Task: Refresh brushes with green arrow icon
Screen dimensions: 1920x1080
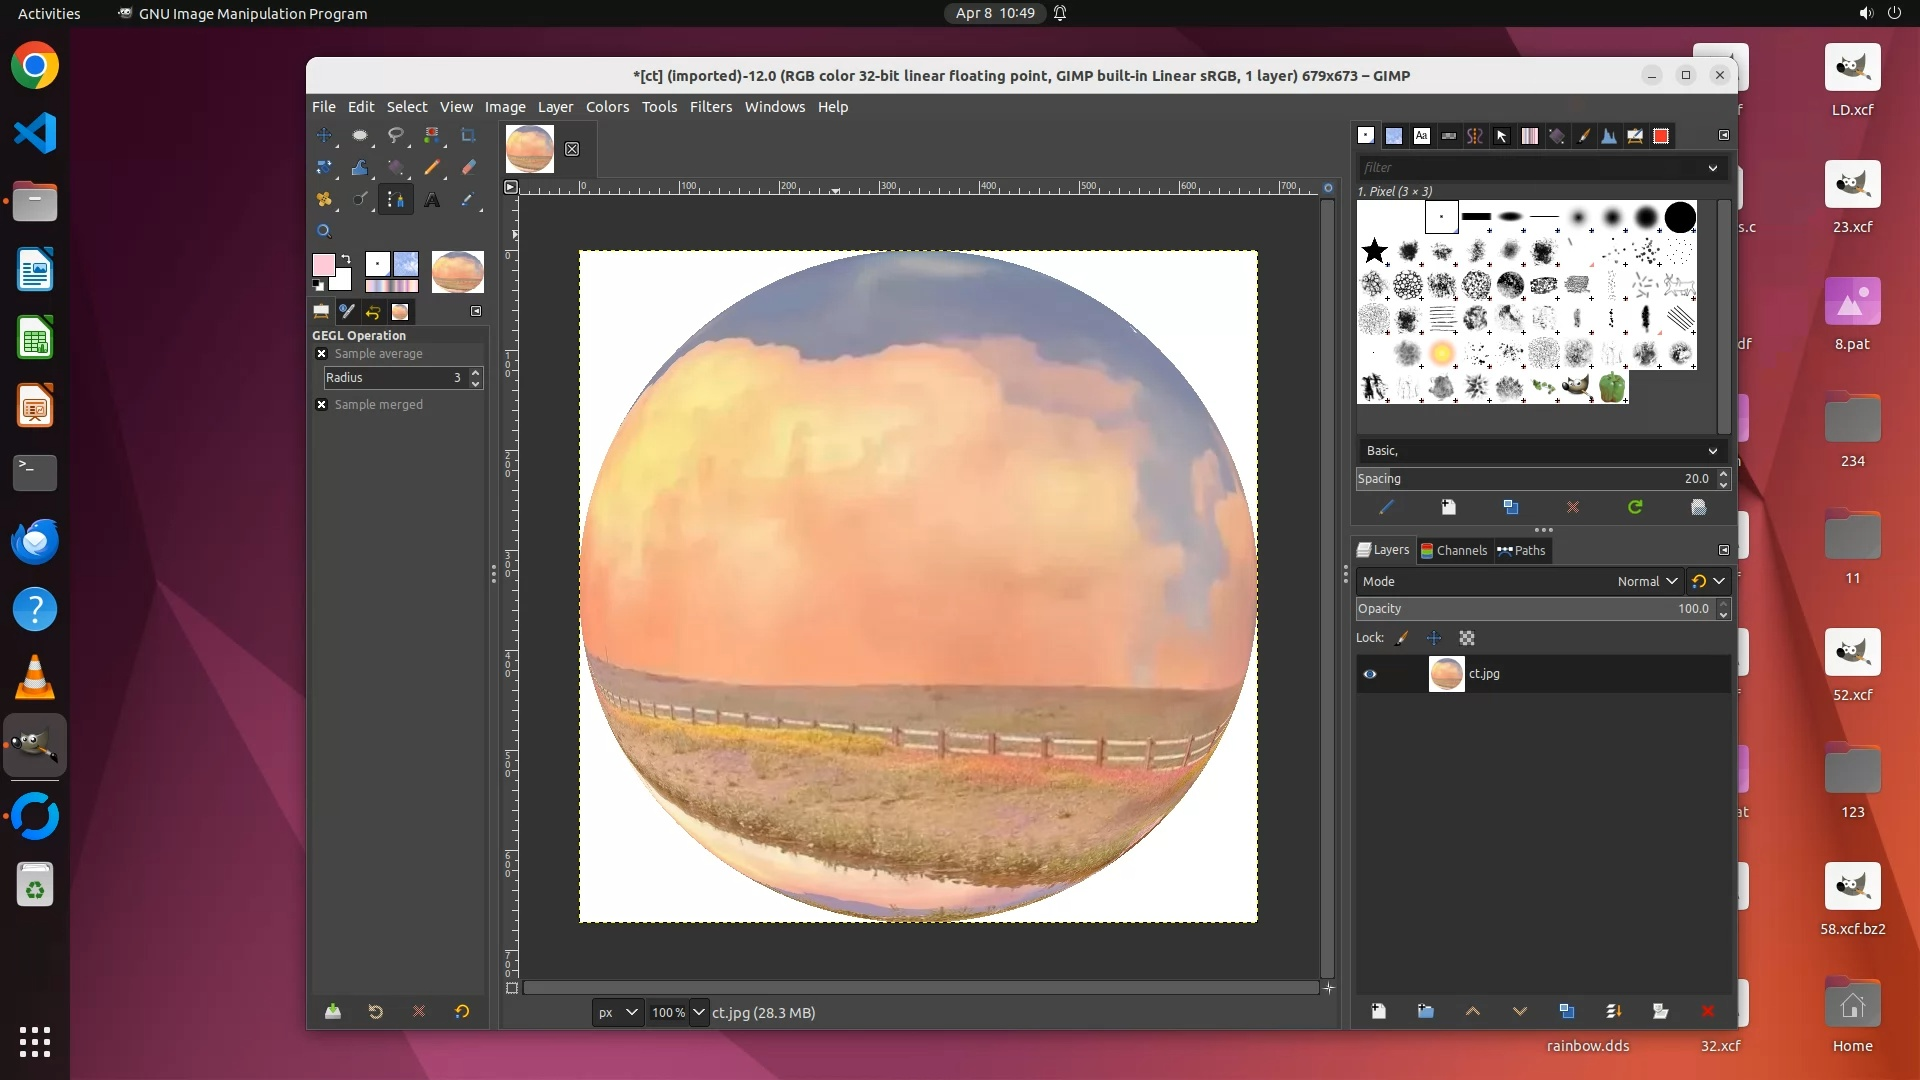Action: [1635, 508]
